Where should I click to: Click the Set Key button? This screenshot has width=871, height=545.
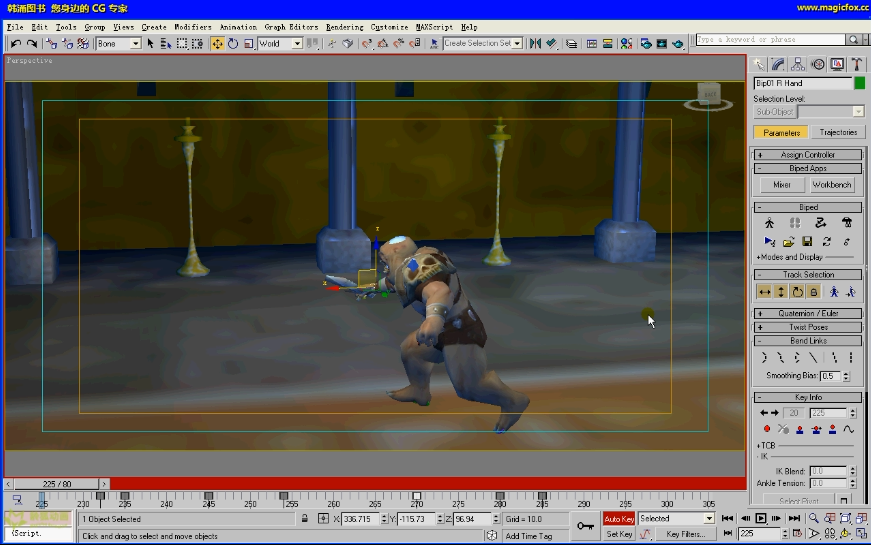[619, 534]
